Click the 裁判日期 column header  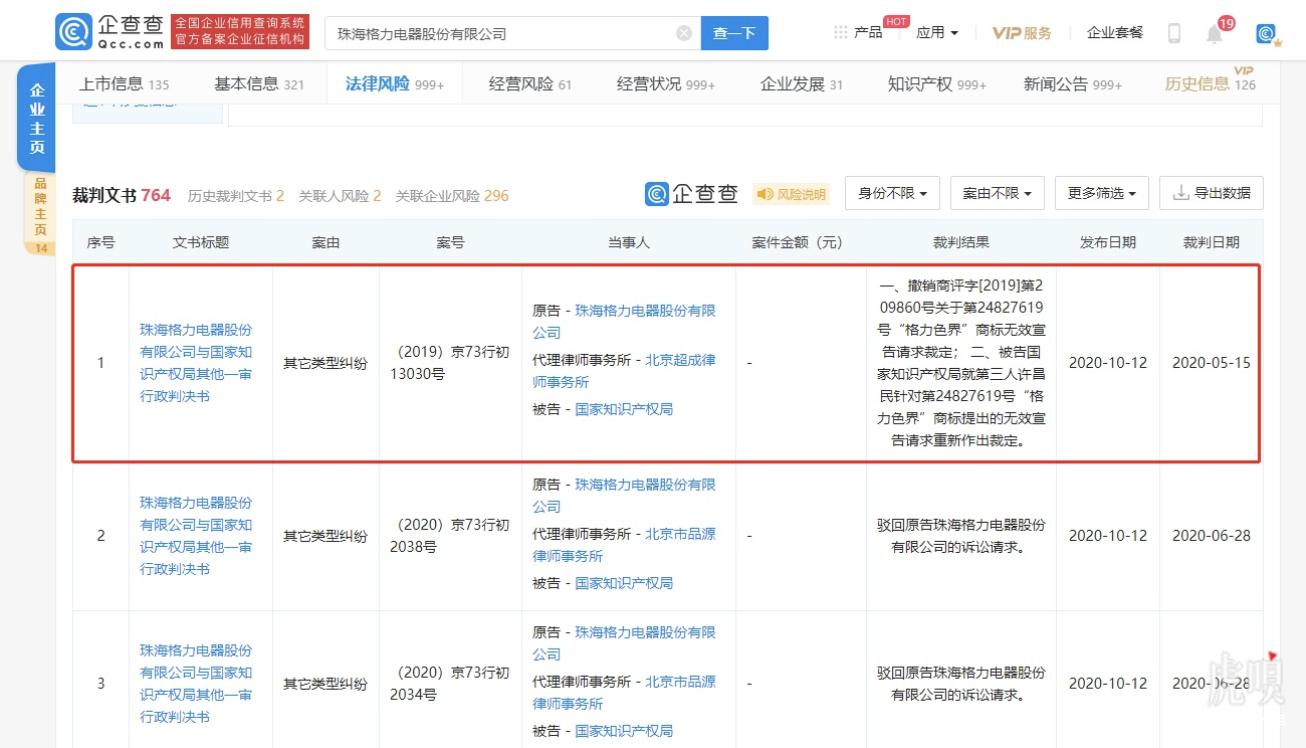1211,242
